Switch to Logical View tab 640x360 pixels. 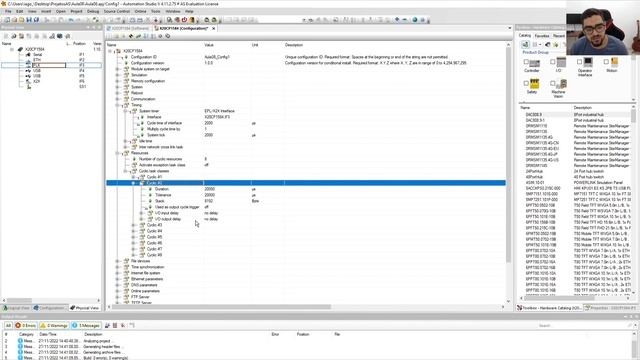(x=16, y=308)
